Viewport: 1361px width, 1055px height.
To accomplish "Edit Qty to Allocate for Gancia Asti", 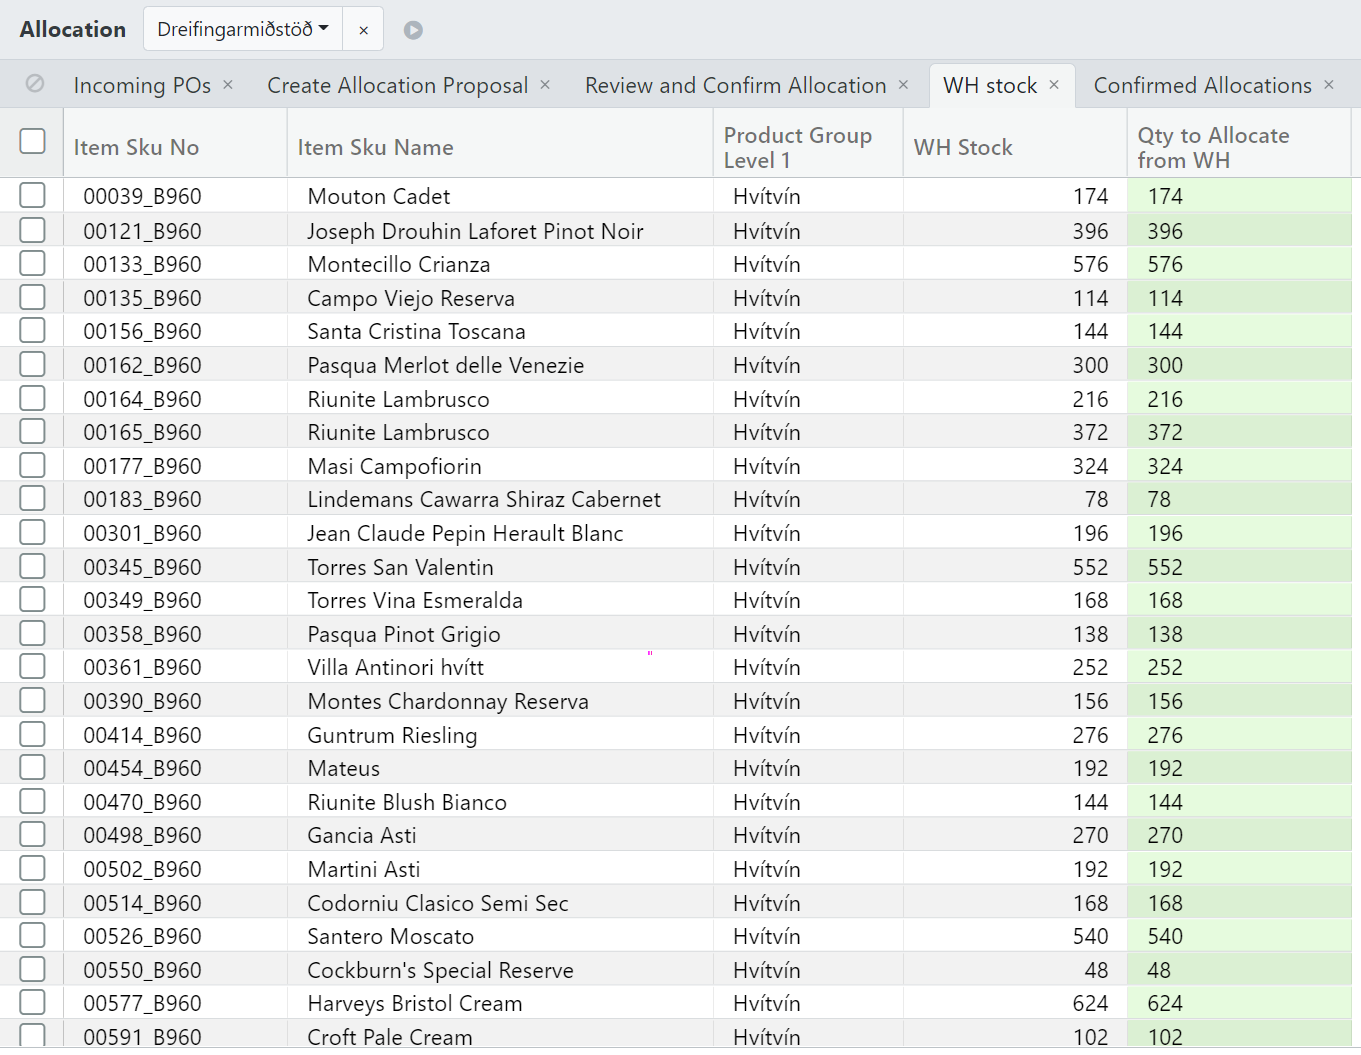I will click(x=1238, y=836).
